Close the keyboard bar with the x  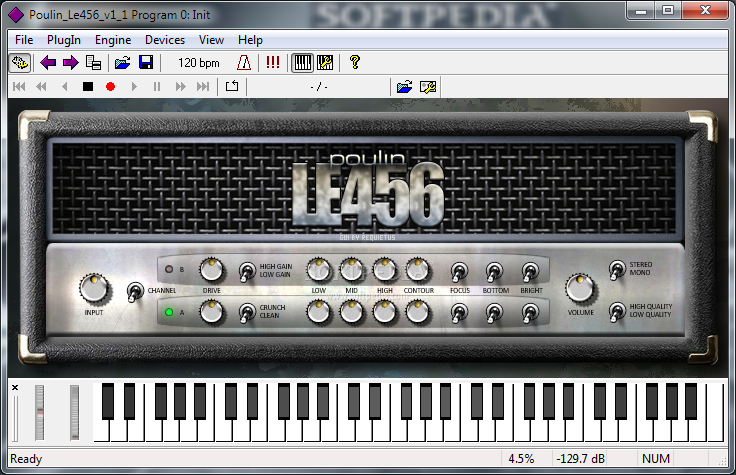coord(15,388)
